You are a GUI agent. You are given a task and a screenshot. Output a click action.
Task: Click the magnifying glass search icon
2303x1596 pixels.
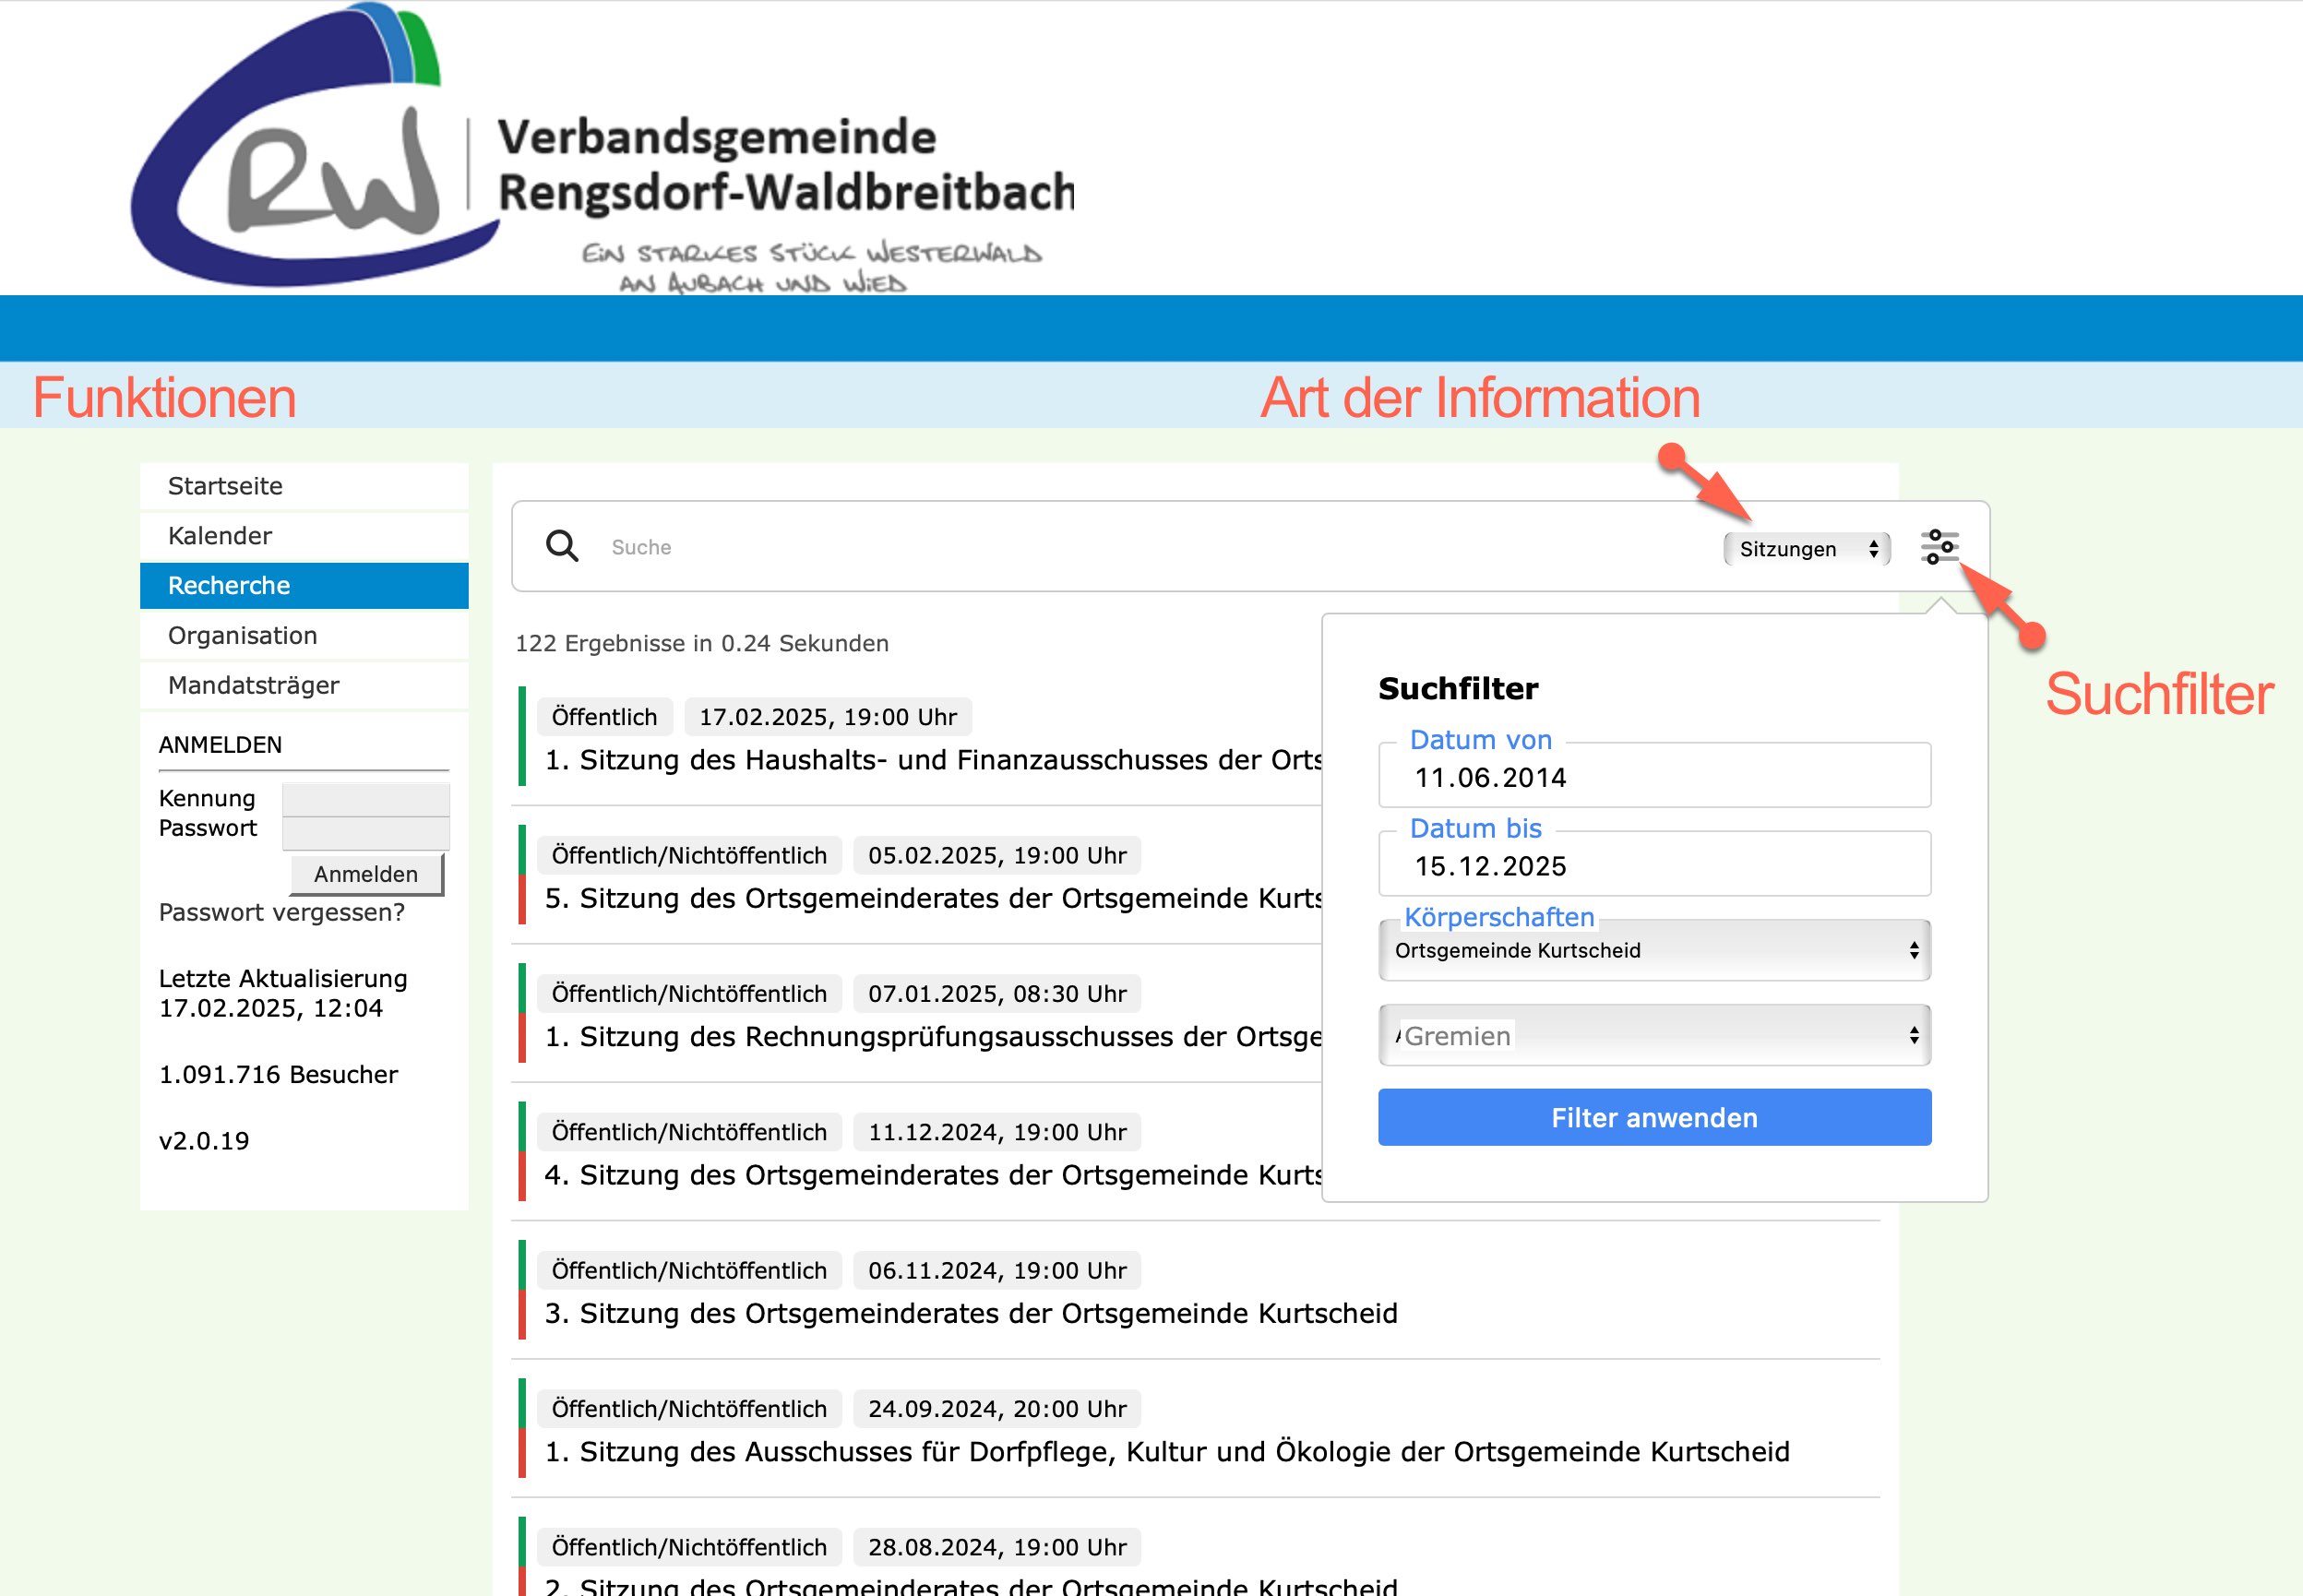coord(562,546)
